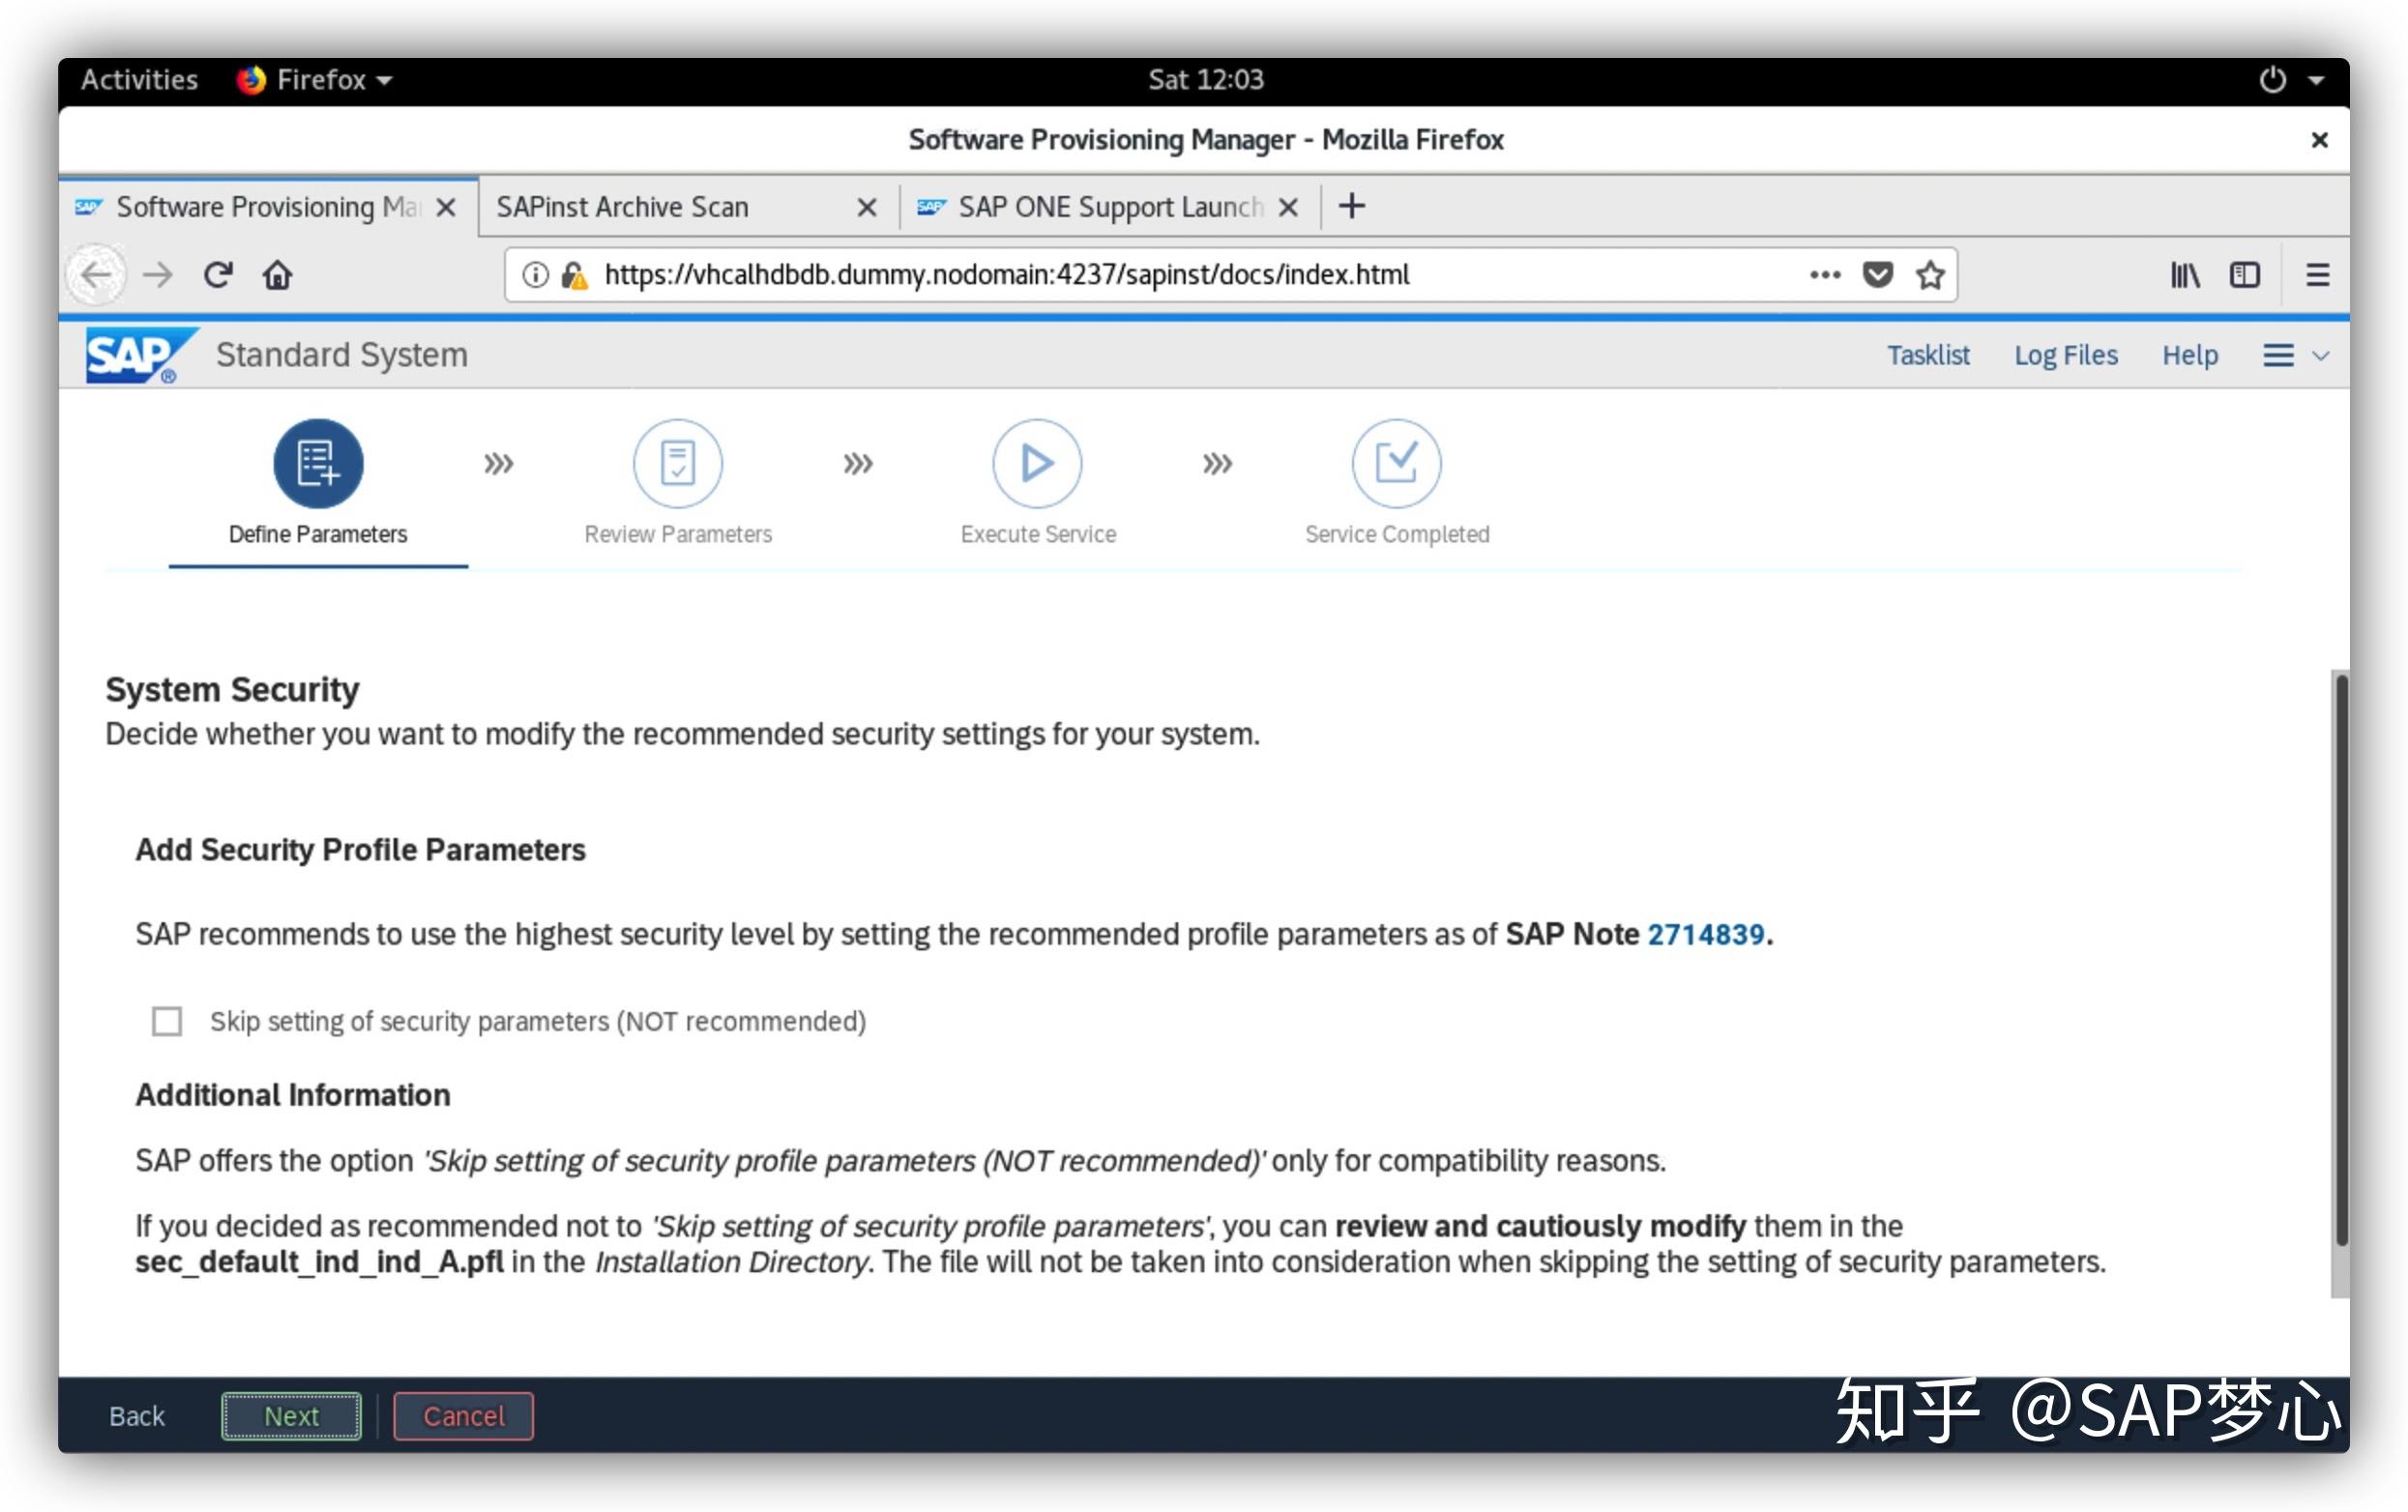Click the Log Files icon in the header

click(x=2065, y=354)
